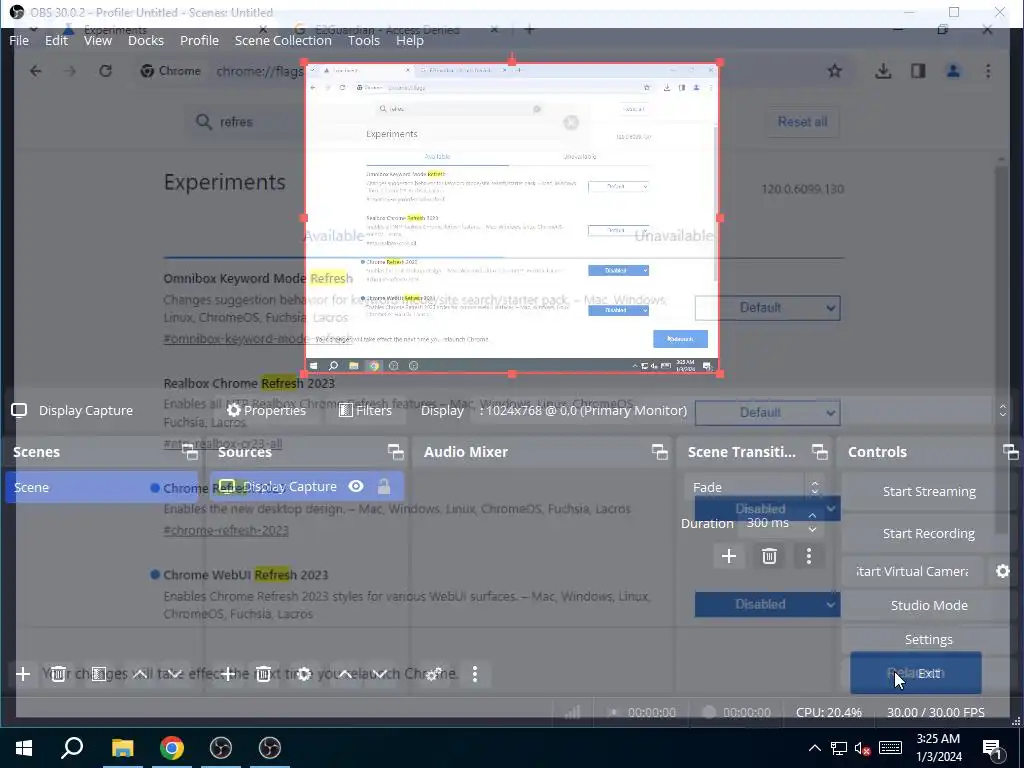Enable Studio Mode

click(929, 605)
